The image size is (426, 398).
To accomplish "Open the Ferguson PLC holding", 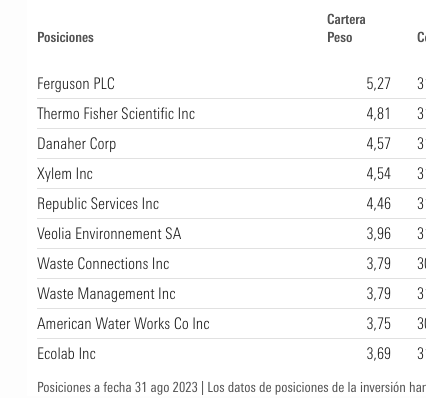I will click(76, 84).
